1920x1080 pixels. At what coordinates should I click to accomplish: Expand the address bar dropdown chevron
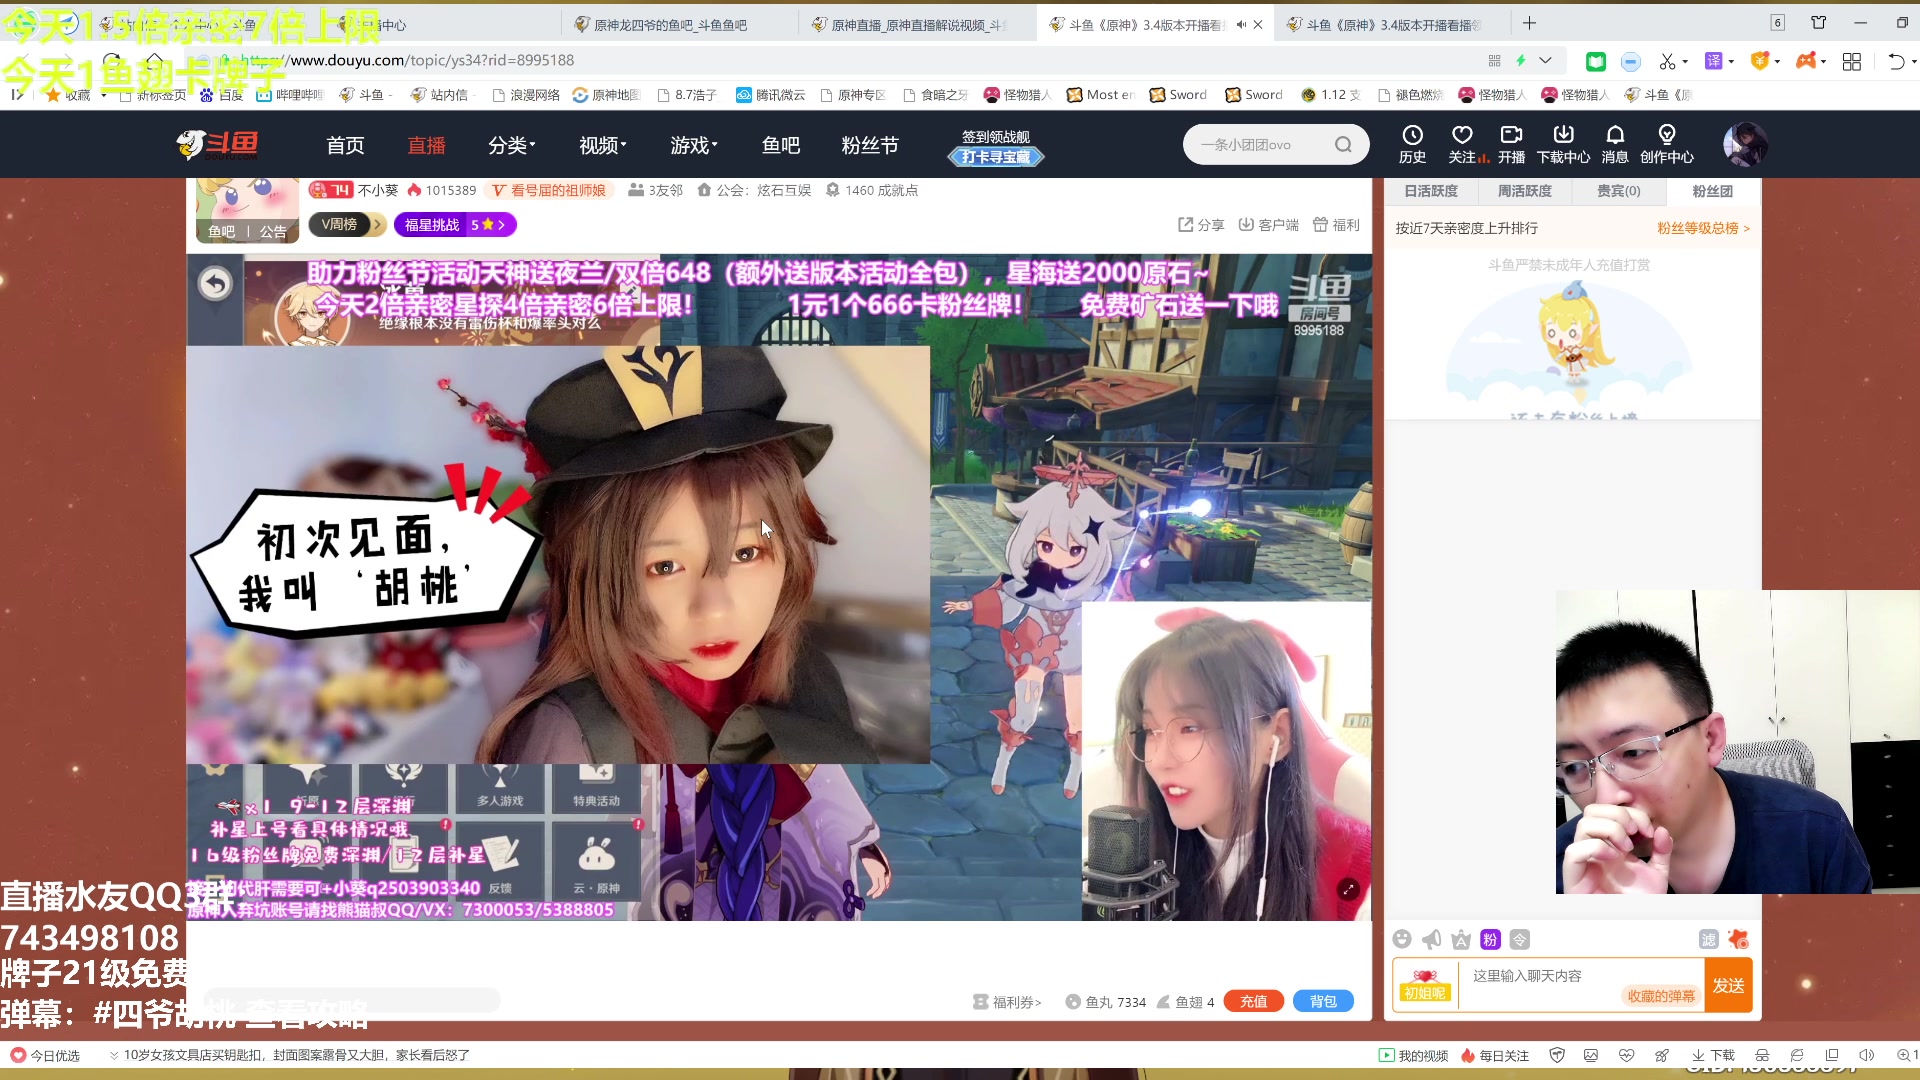1545,61
